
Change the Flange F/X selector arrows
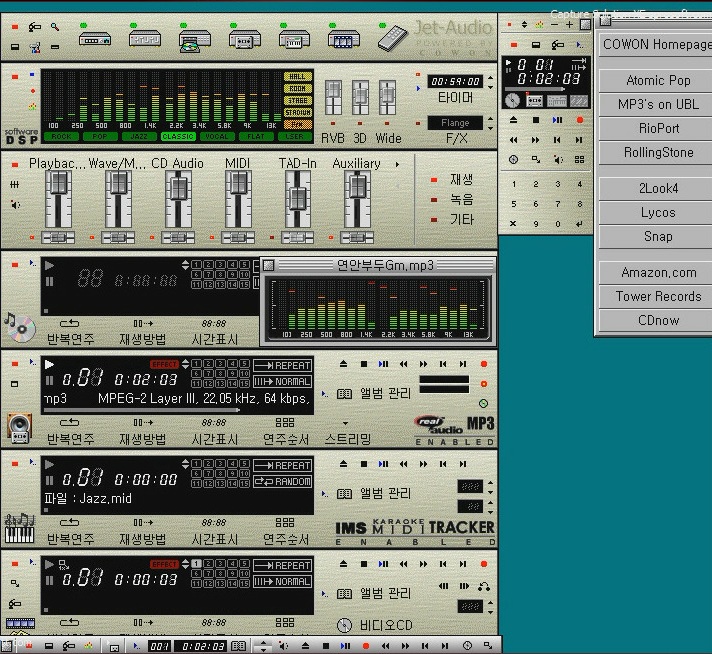[x=490, y=123]
